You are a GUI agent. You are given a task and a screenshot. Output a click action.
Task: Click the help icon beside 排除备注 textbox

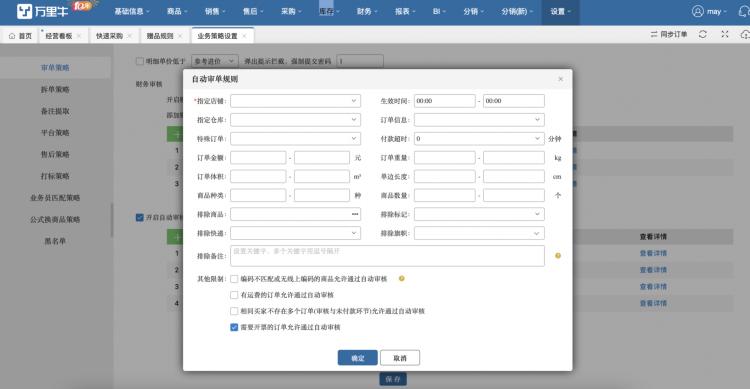[x=558, y=256]
